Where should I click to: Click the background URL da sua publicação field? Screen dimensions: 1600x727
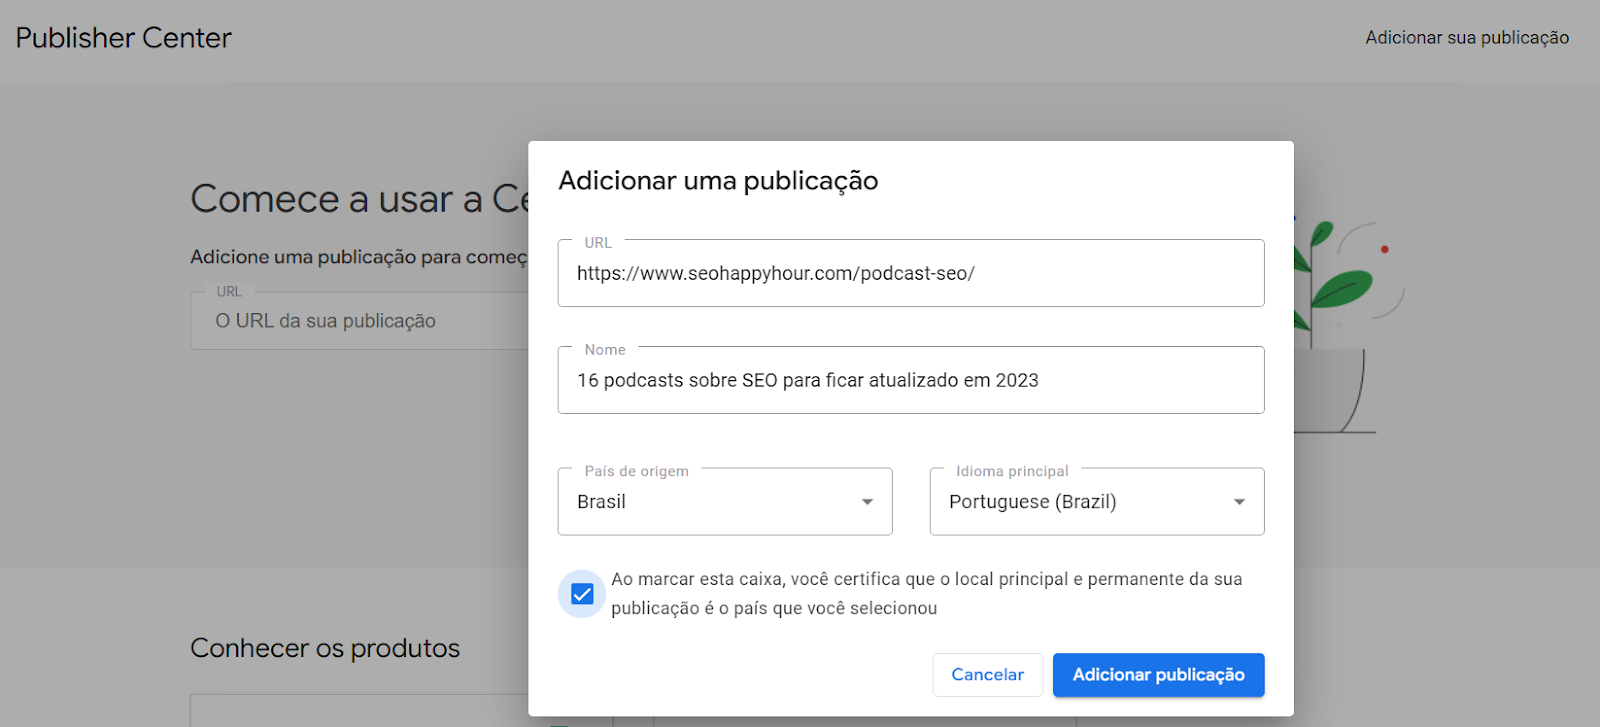click(x=360, y=321)
